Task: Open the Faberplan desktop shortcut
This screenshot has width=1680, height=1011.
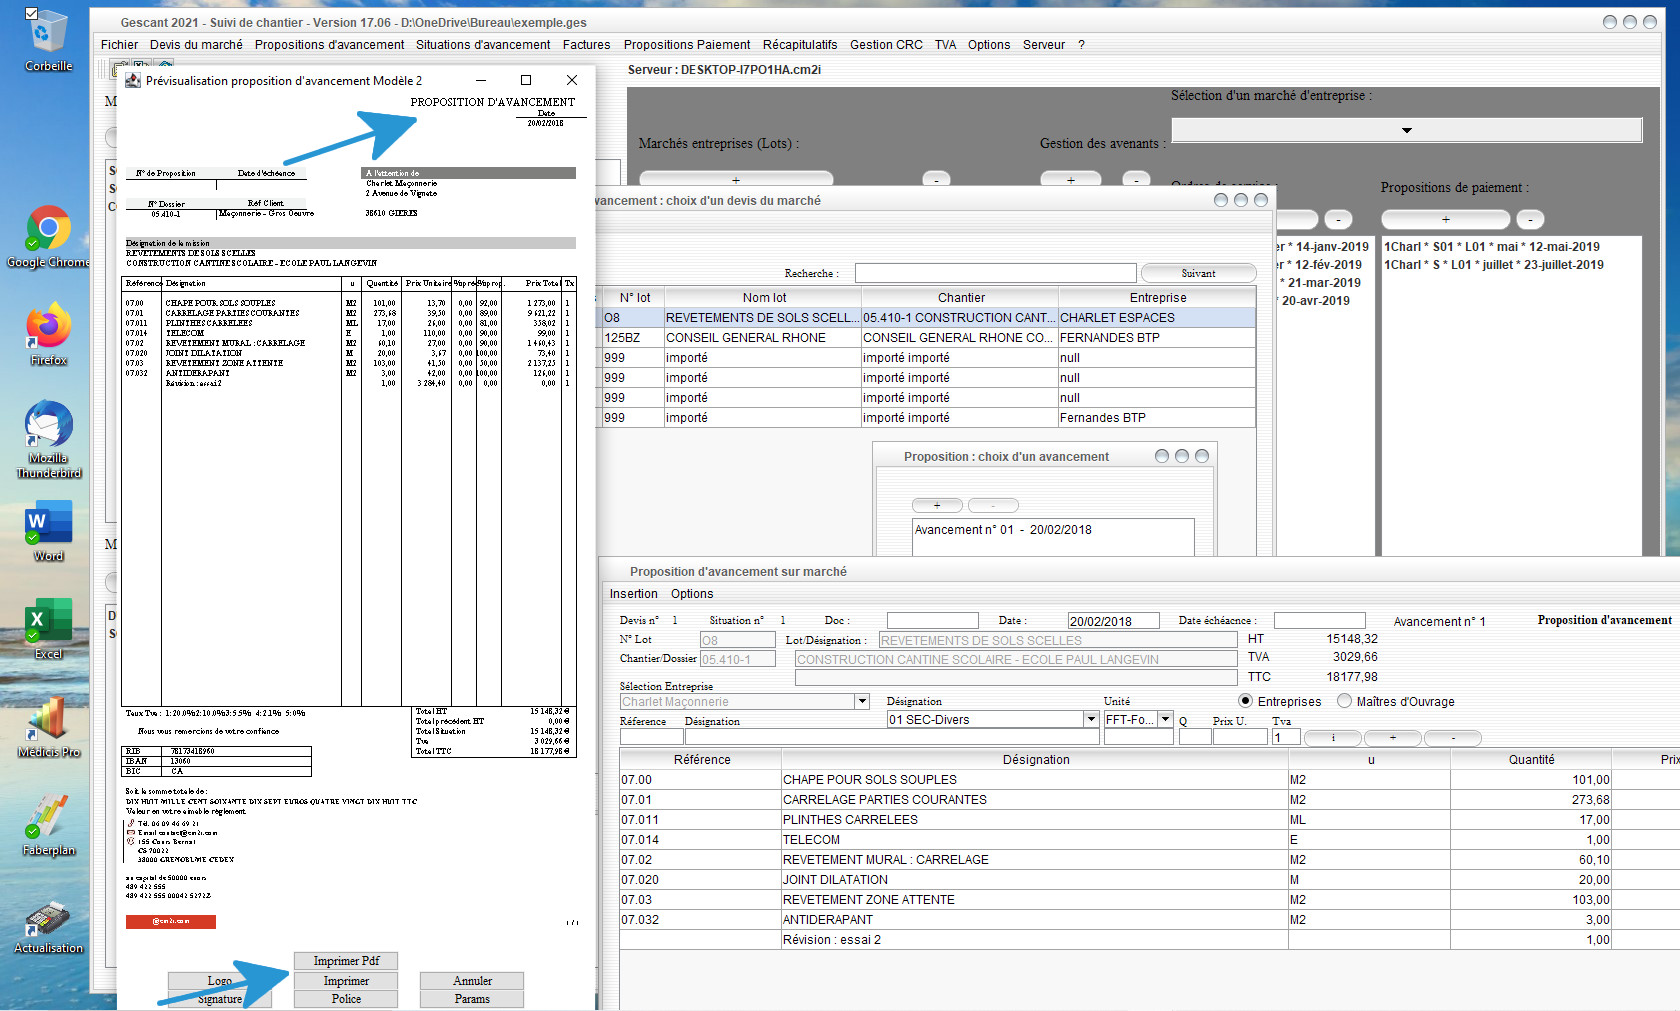Action: (x=47, y=825)
